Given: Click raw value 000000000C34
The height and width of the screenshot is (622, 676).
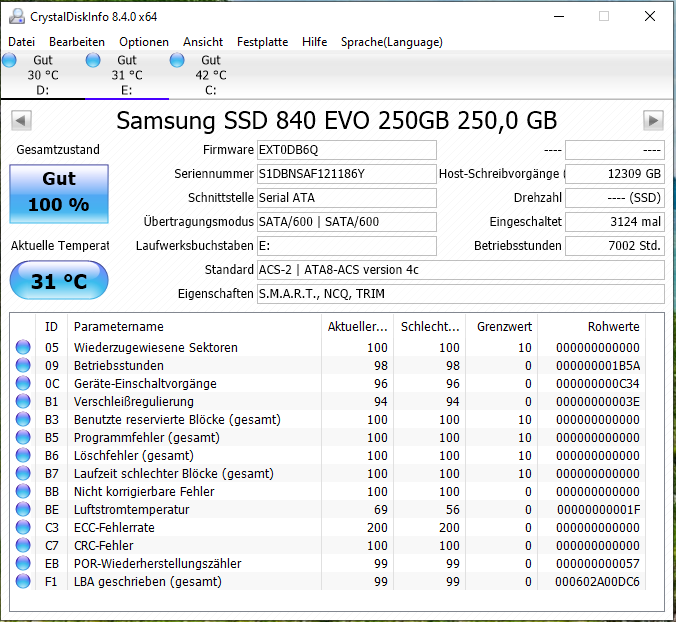Looking at the screenshot, I should (x=598, y=384).
